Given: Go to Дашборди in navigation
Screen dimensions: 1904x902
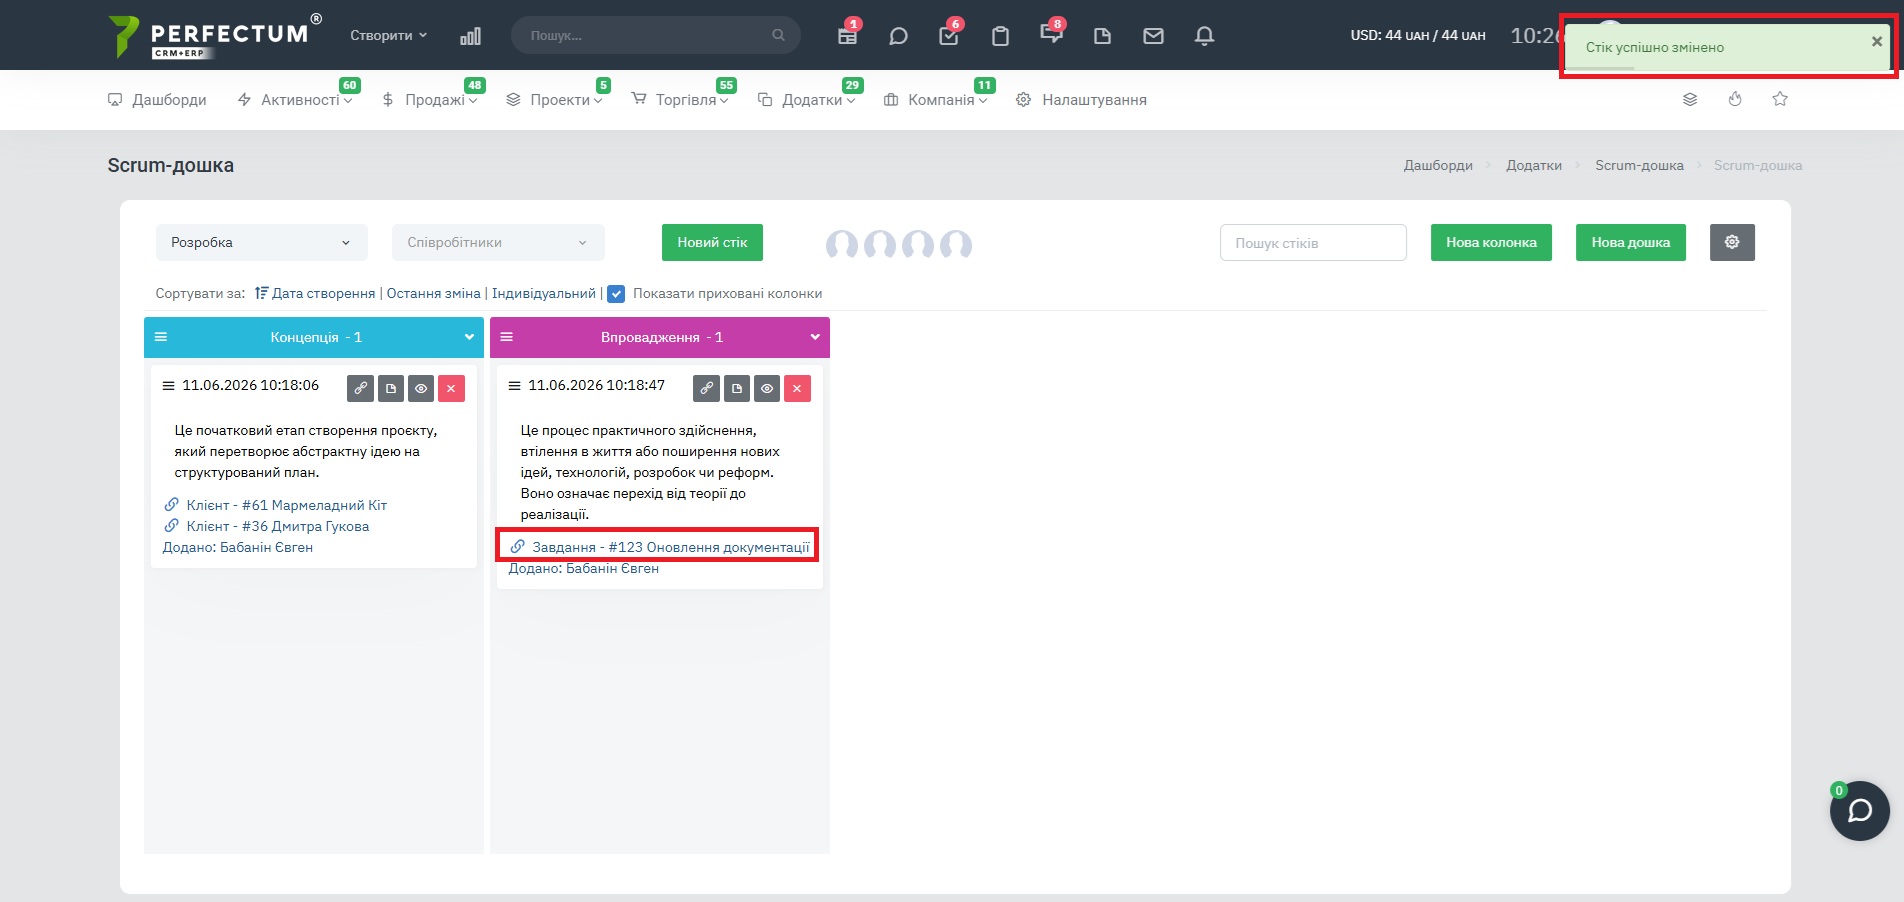Looking at the screenshot, I should pyautogui.click(x=158, y=100).
